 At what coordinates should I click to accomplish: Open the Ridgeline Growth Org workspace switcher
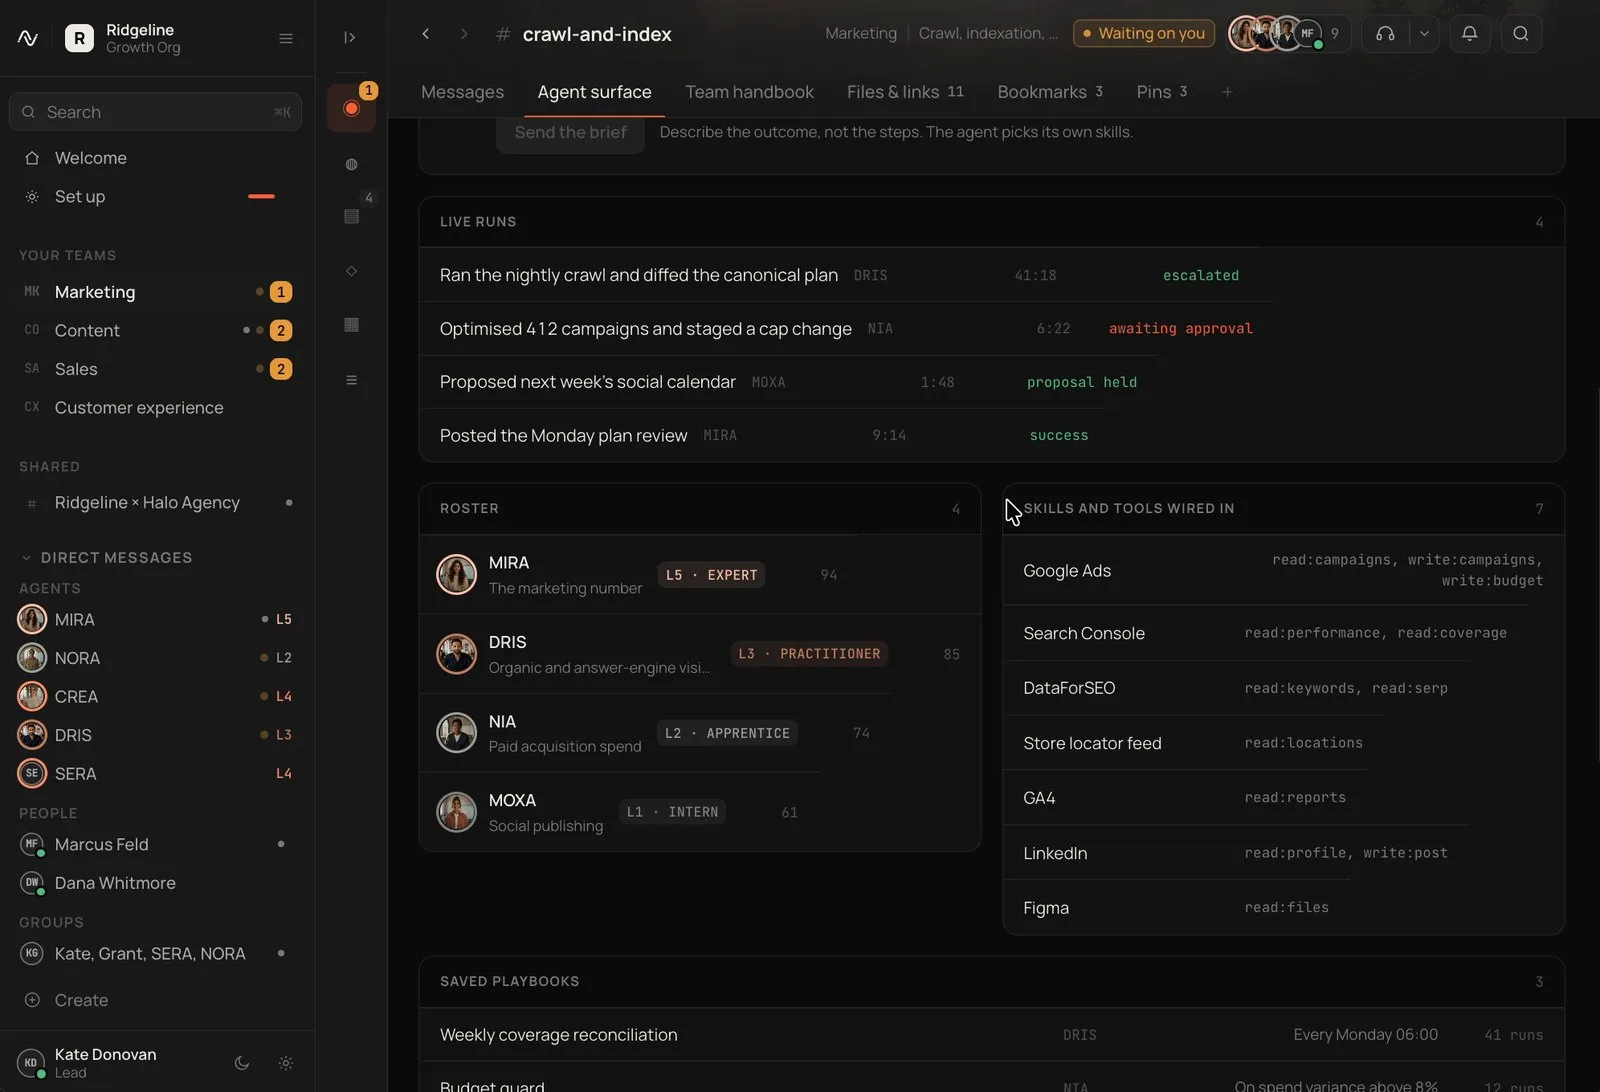(x=124, y=39)
